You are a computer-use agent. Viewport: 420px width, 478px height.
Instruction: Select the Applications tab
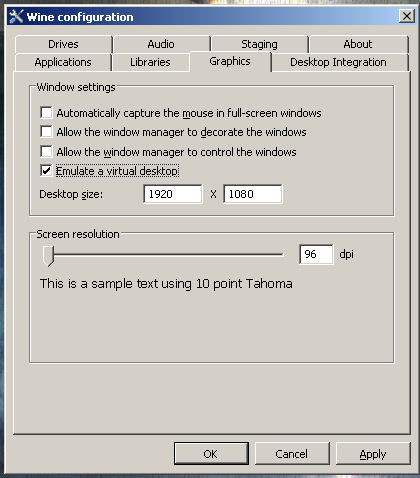pyautogui.click(x=63, y=62)
